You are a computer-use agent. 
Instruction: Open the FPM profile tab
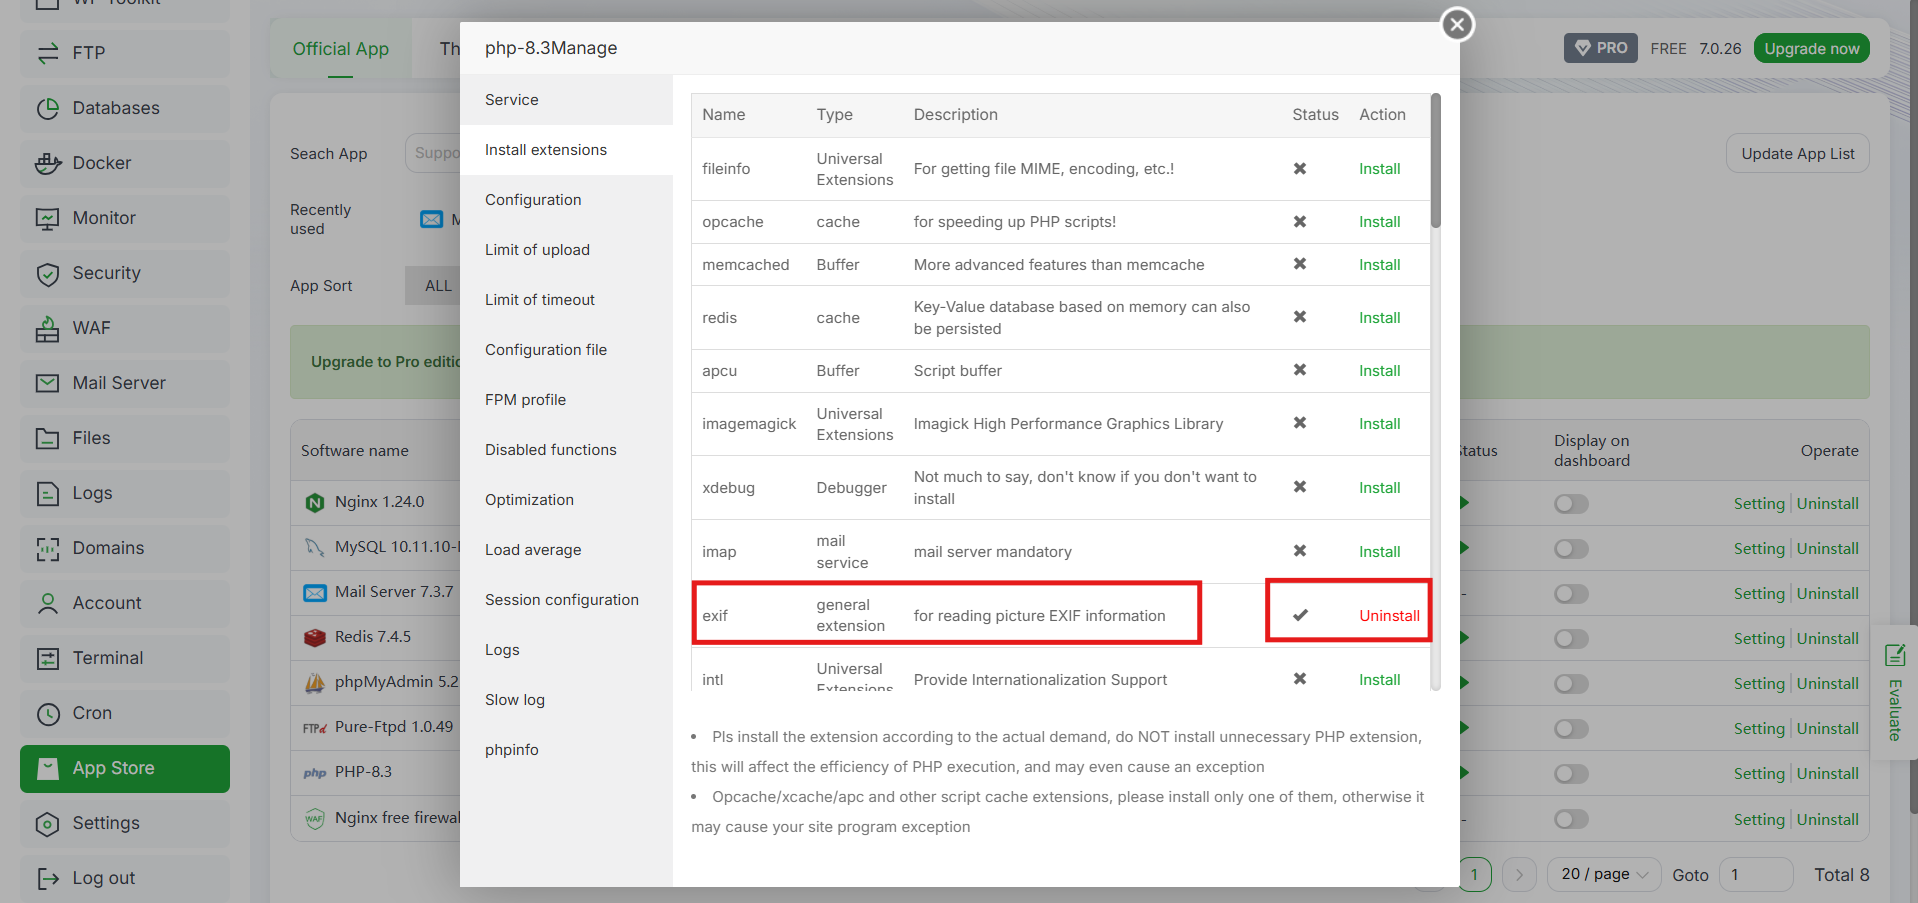click(x=566, y=400)
